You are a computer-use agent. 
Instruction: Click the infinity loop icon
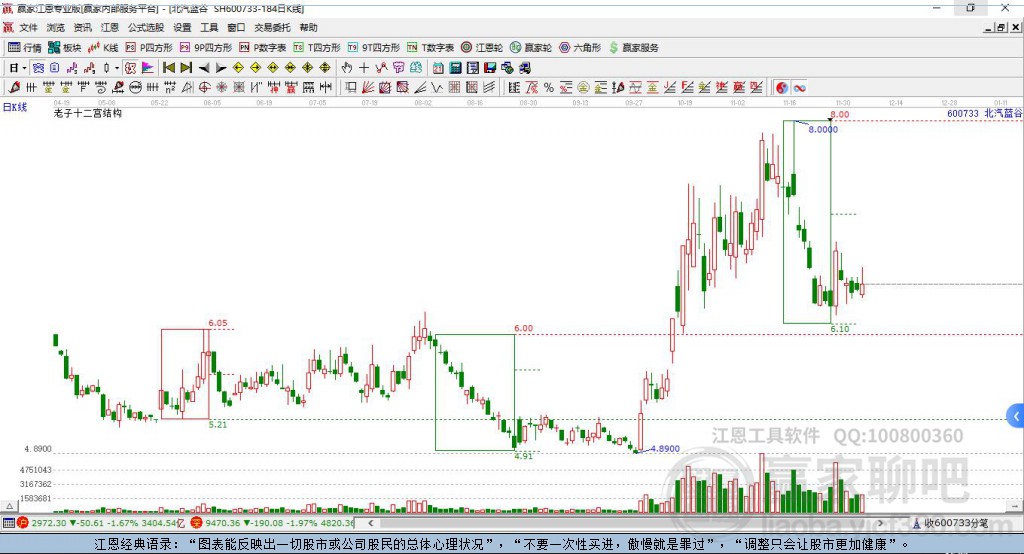pyautogui.click(x=799, y=88)
